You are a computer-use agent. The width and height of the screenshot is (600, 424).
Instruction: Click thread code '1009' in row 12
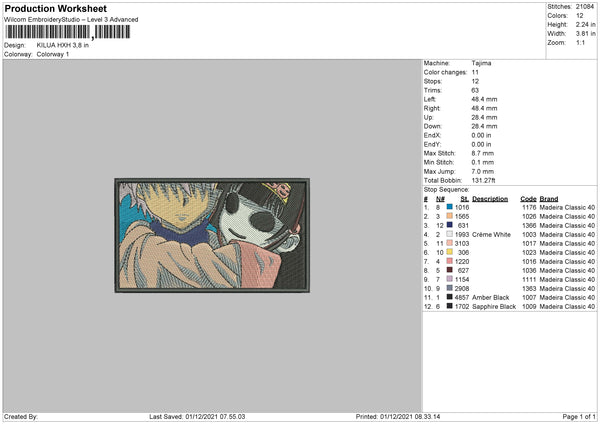529,307
